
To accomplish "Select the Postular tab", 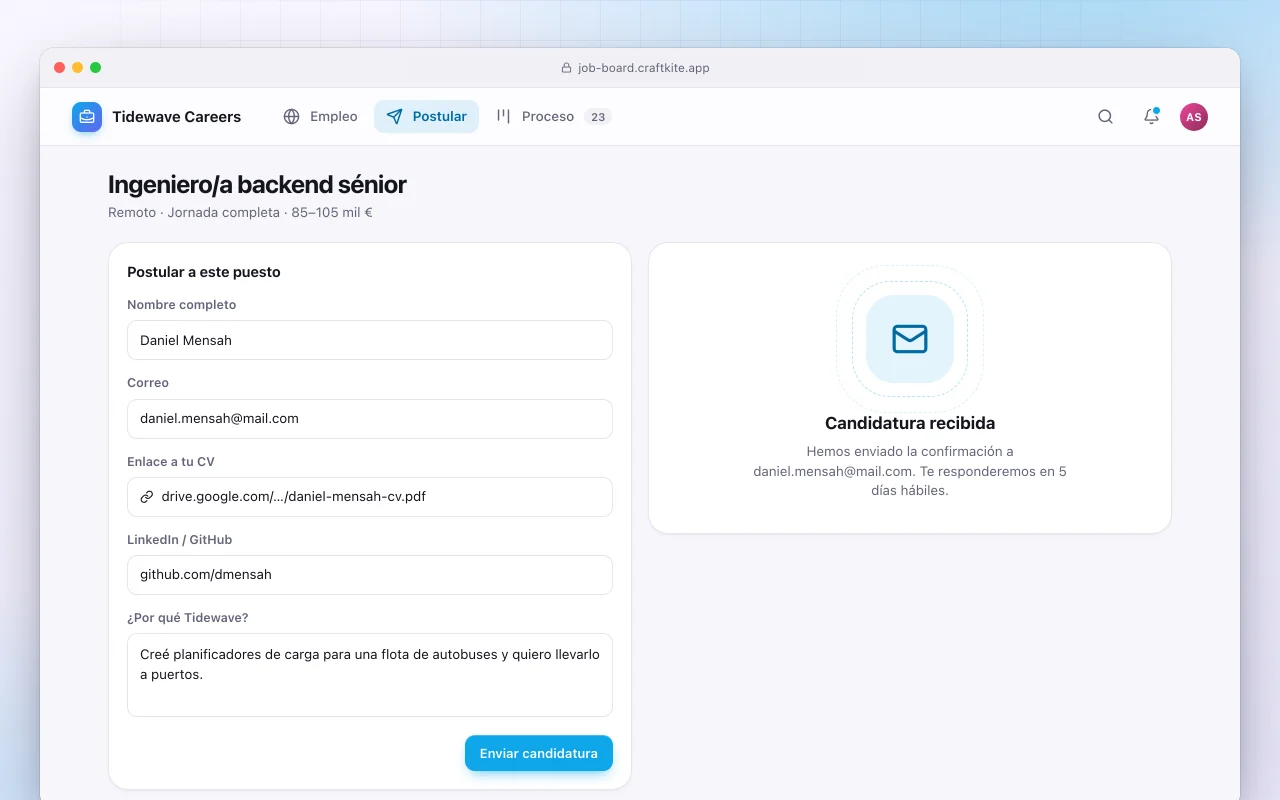I will point(427,117).
